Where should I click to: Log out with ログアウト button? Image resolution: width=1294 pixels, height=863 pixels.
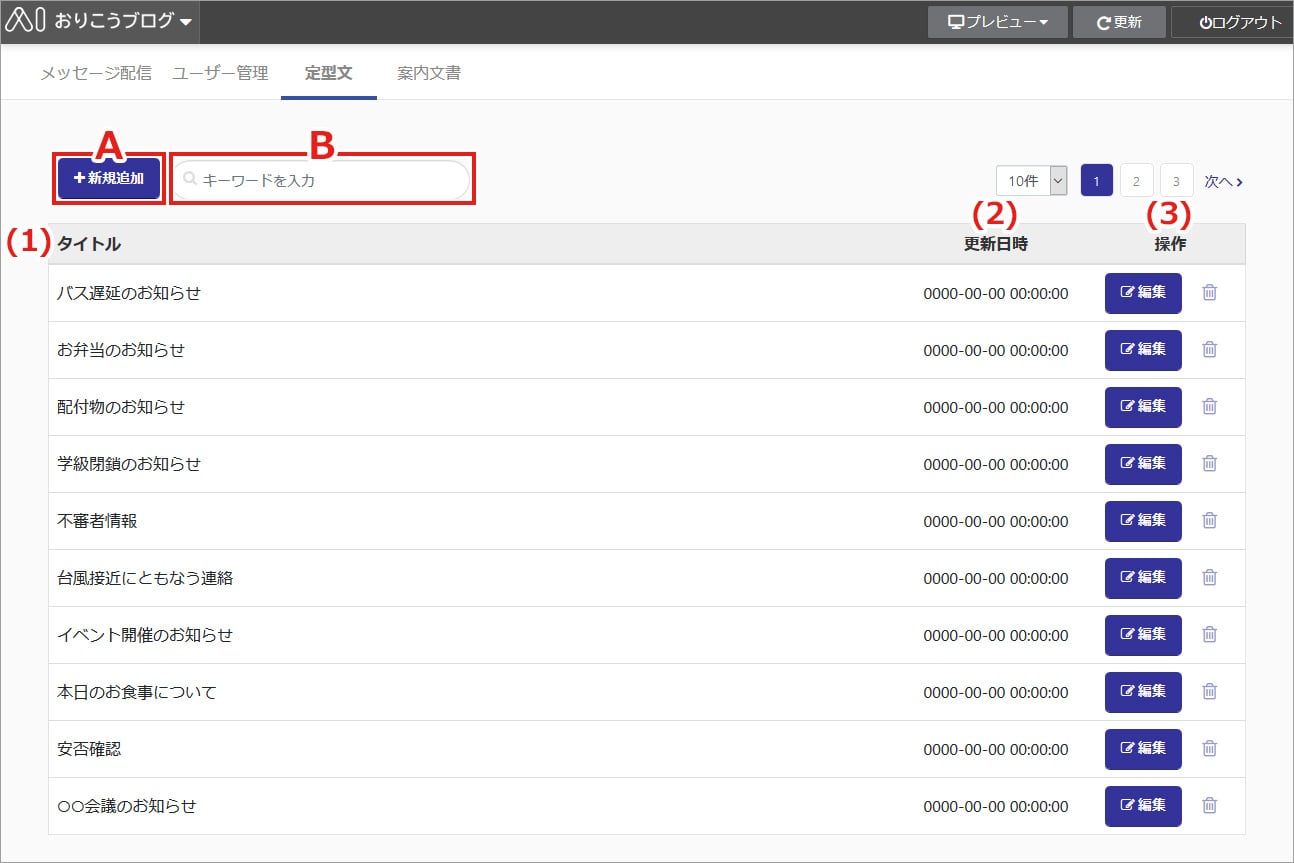[x=1233, y=22]
